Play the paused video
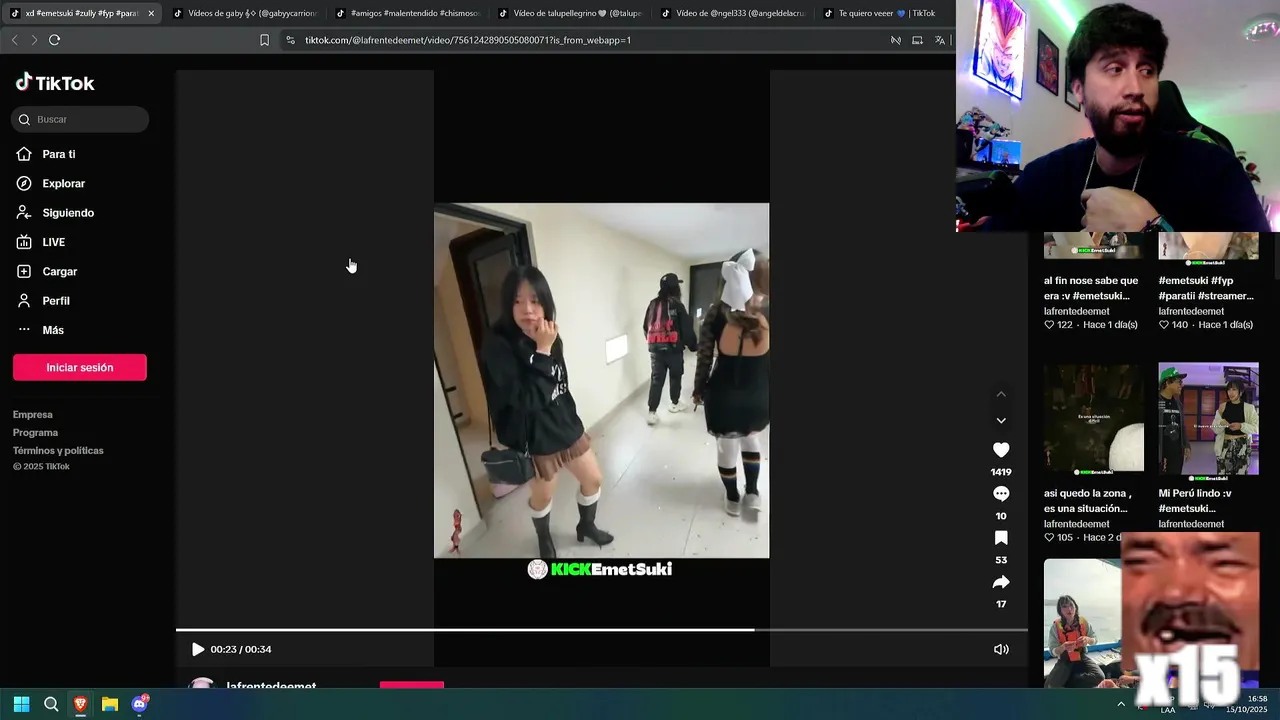 [x=198, y=649]
